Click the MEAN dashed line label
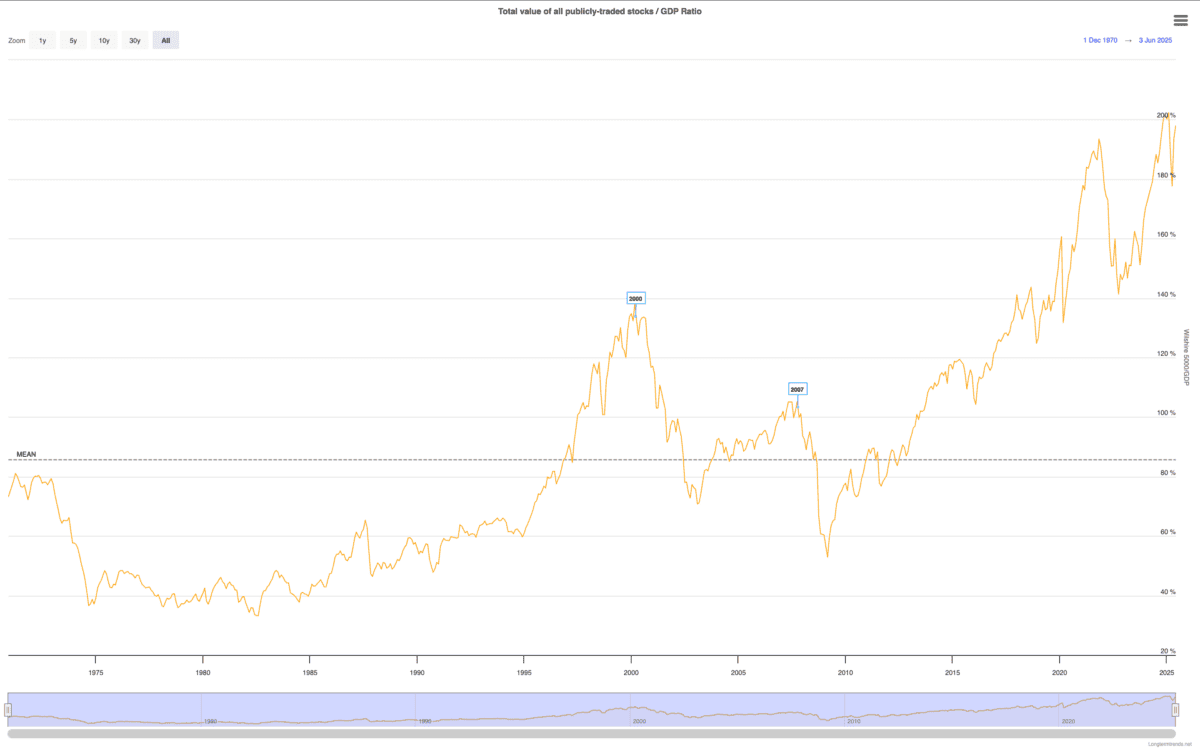 (x=26, y=454)
